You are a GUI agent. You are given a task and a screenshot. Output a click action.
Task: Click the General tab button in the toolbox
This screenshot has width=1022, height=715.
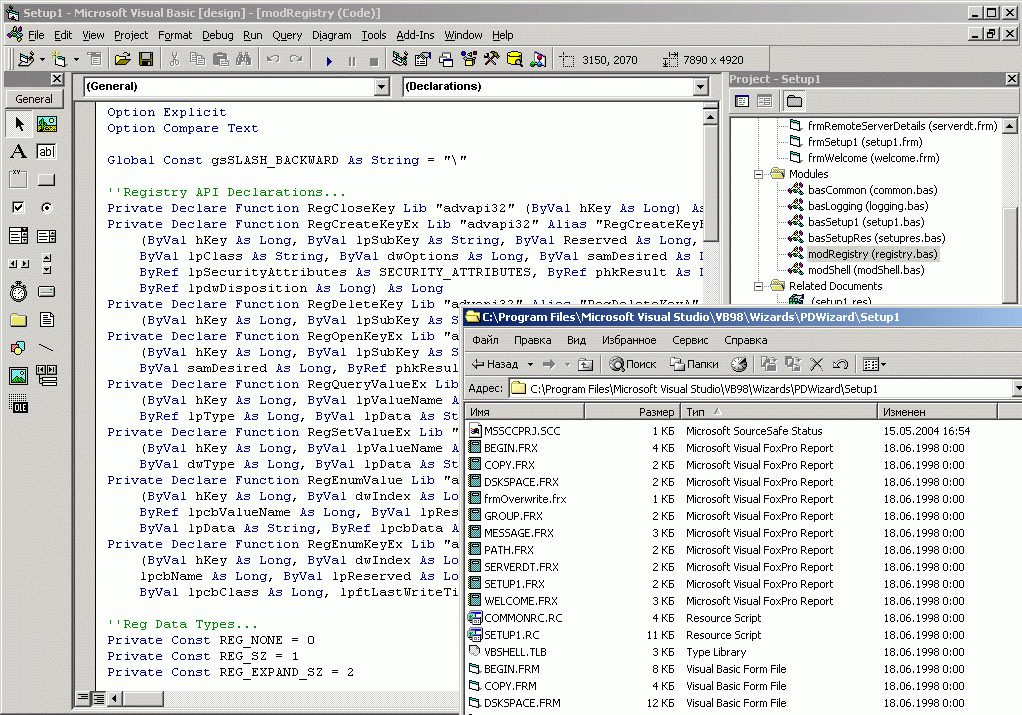click(x=34, y=99)
